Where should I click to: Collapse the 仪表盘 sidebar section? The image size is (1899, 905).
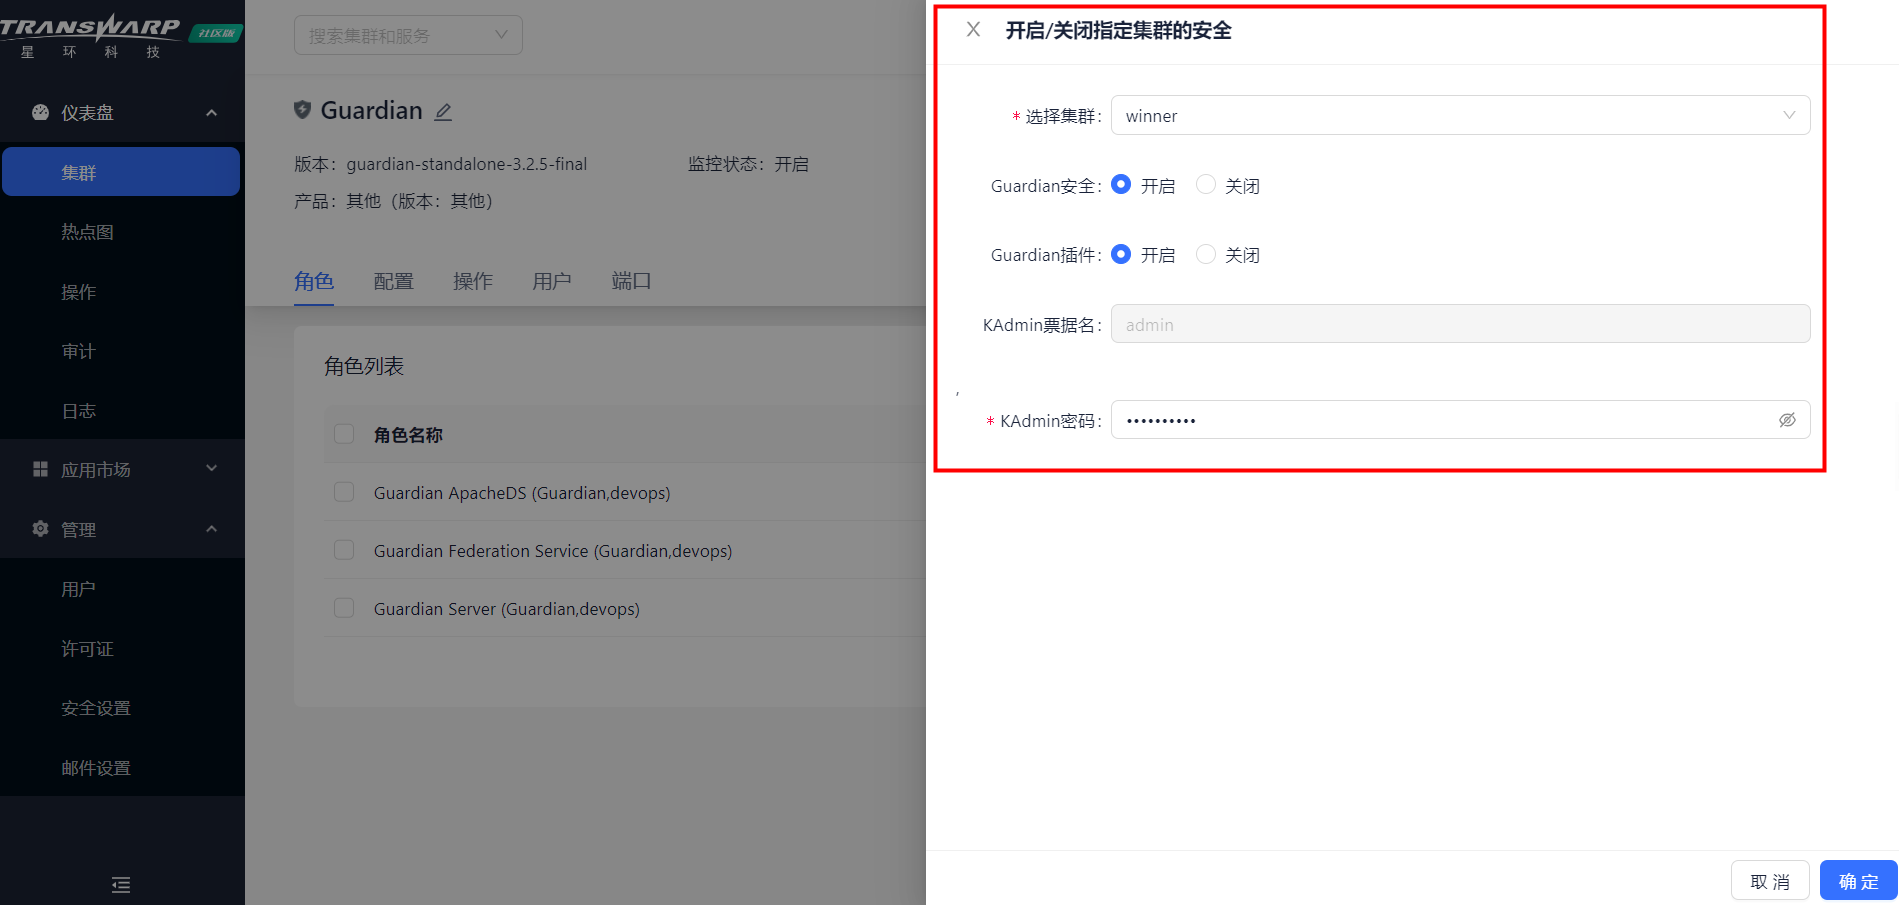tap(211, 113)
